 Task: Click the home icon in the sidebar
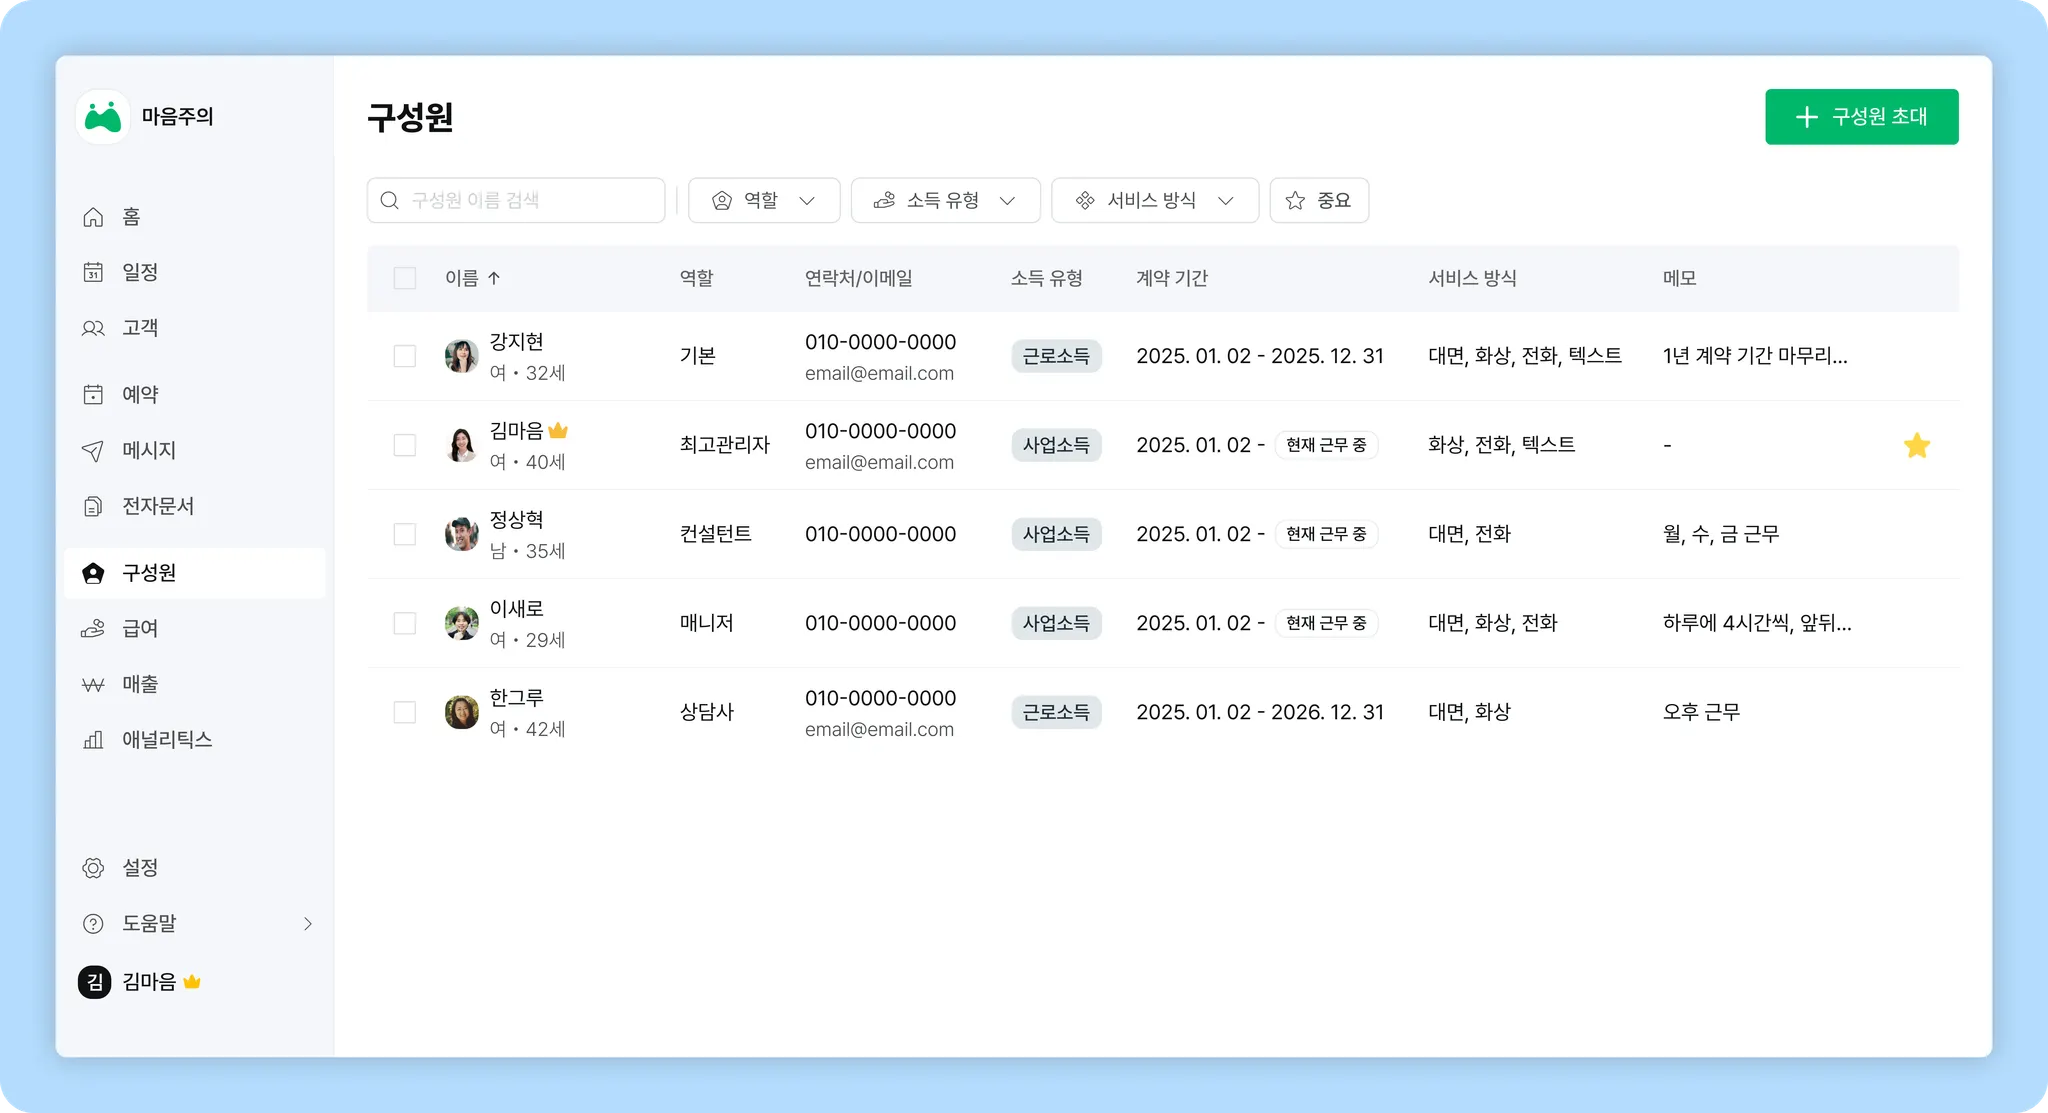click(93, 217)
